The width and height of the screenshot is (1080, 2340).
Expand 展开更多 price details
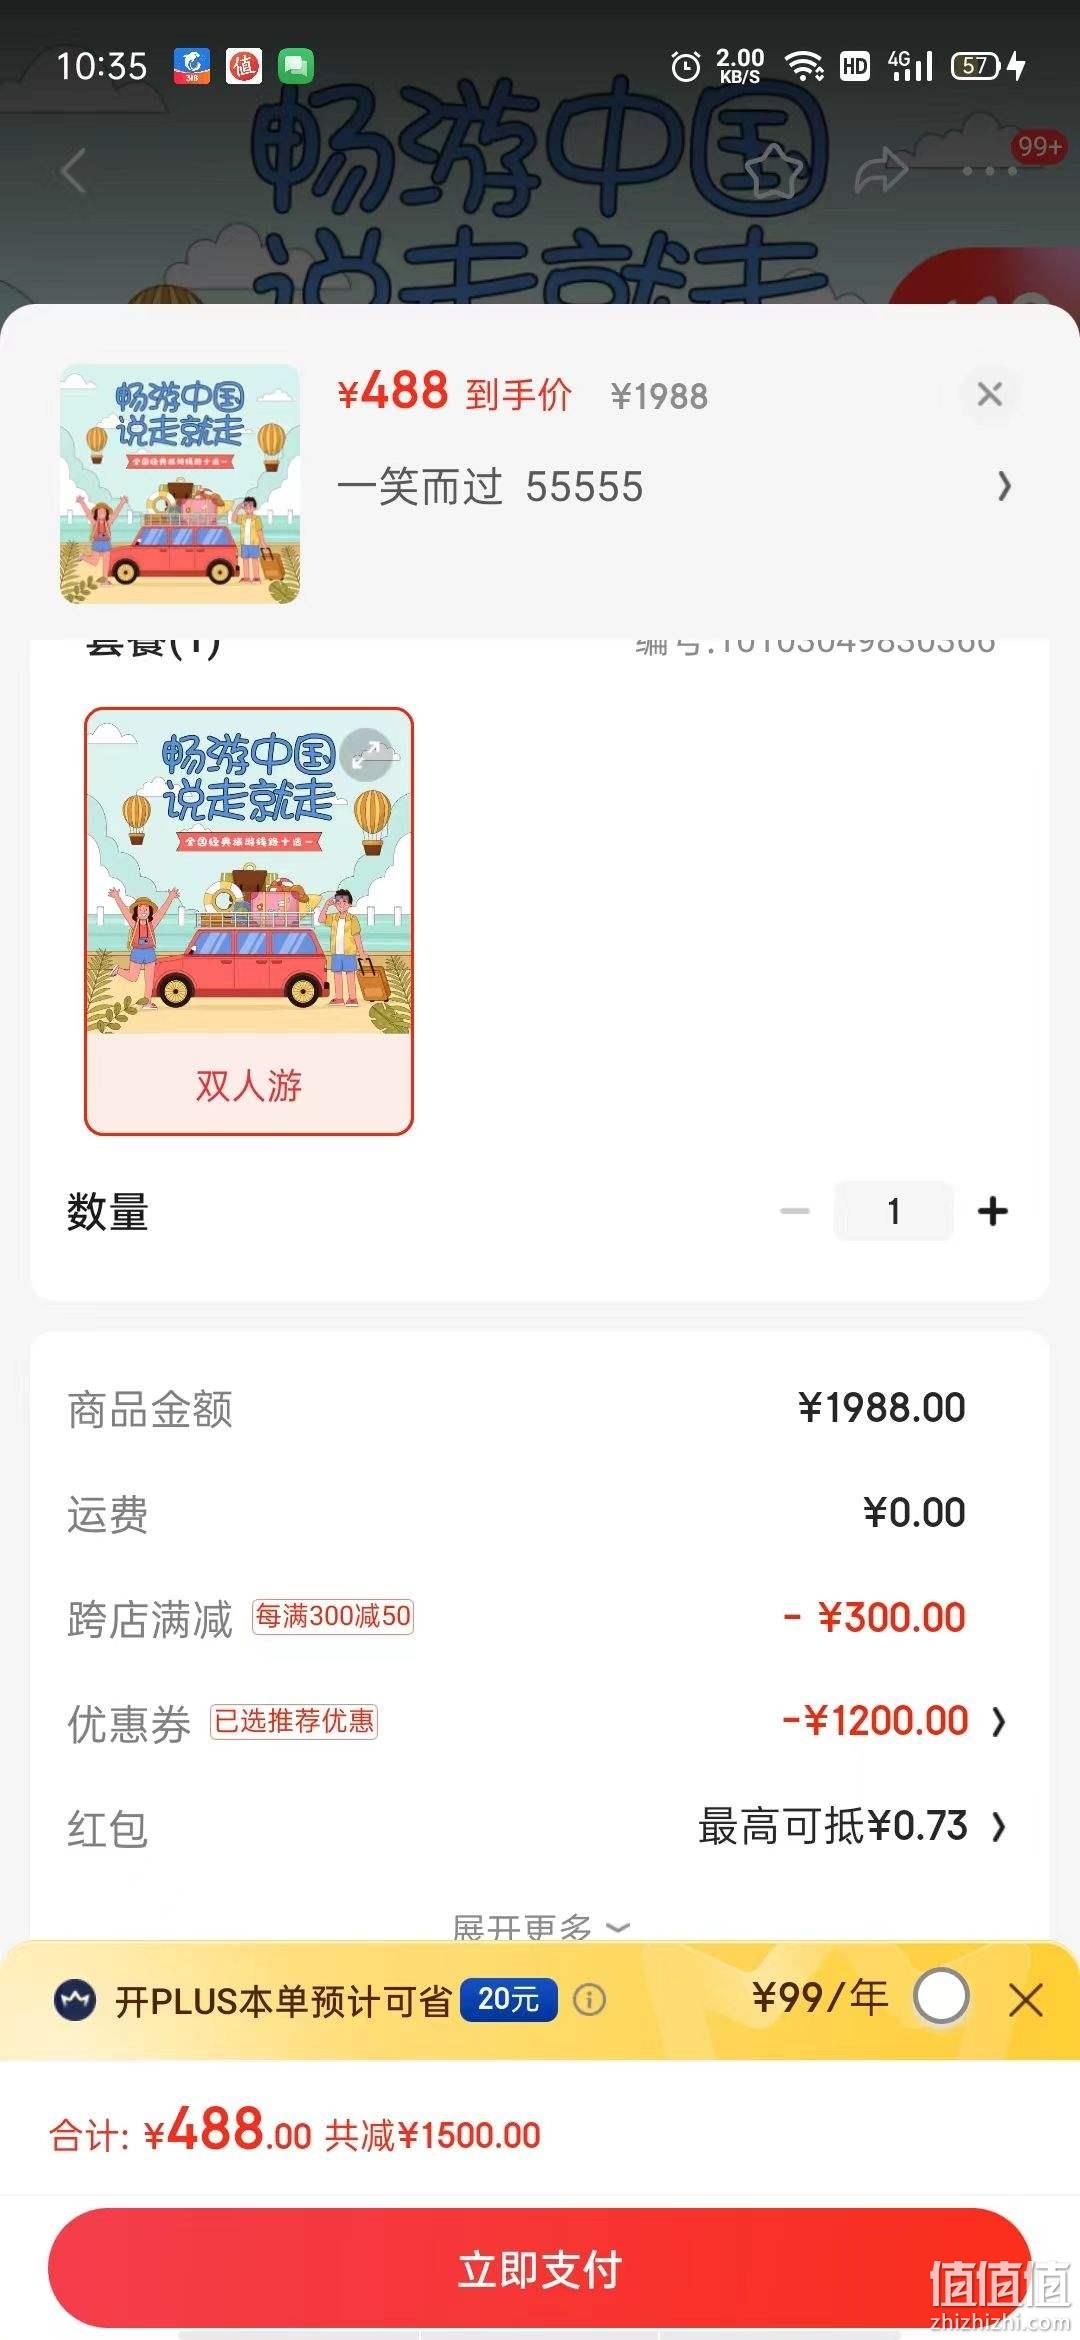click(x=540, y=1926)
